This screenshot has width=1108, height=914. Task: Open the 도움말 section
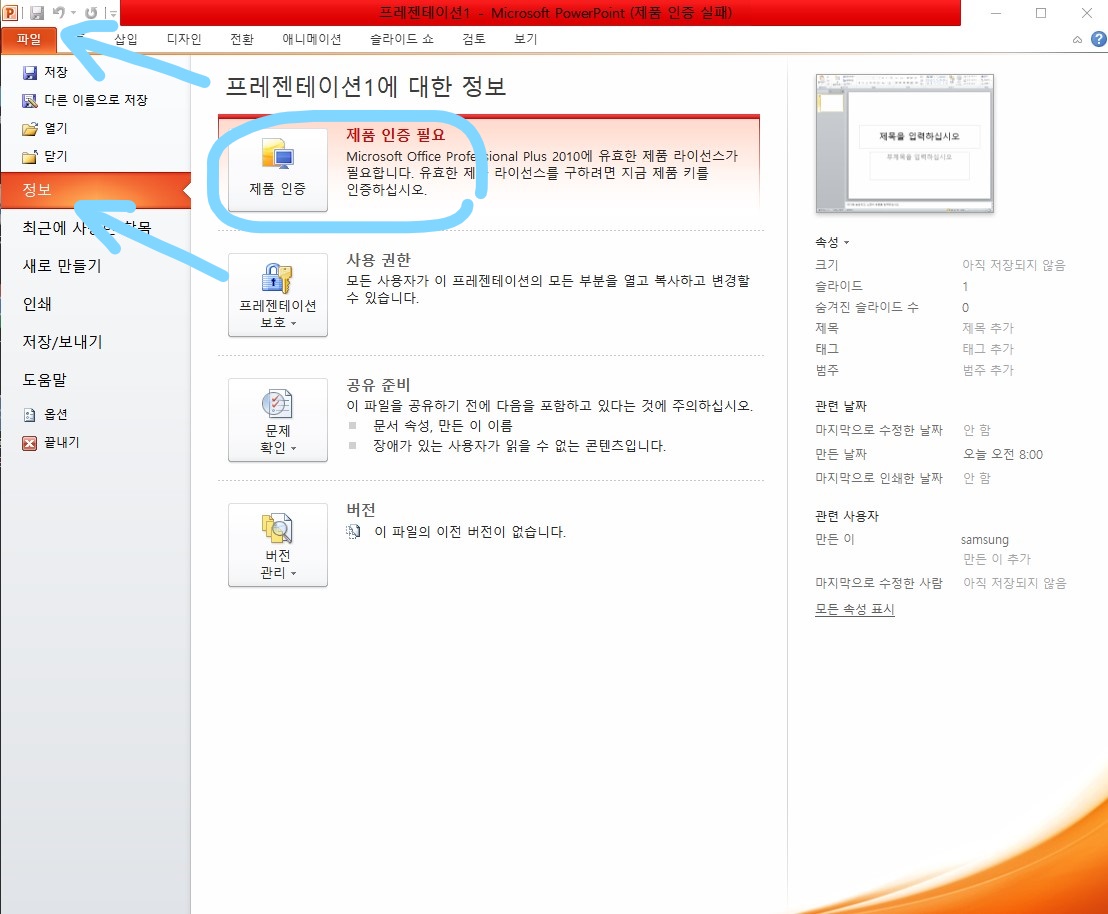(45, 380)
